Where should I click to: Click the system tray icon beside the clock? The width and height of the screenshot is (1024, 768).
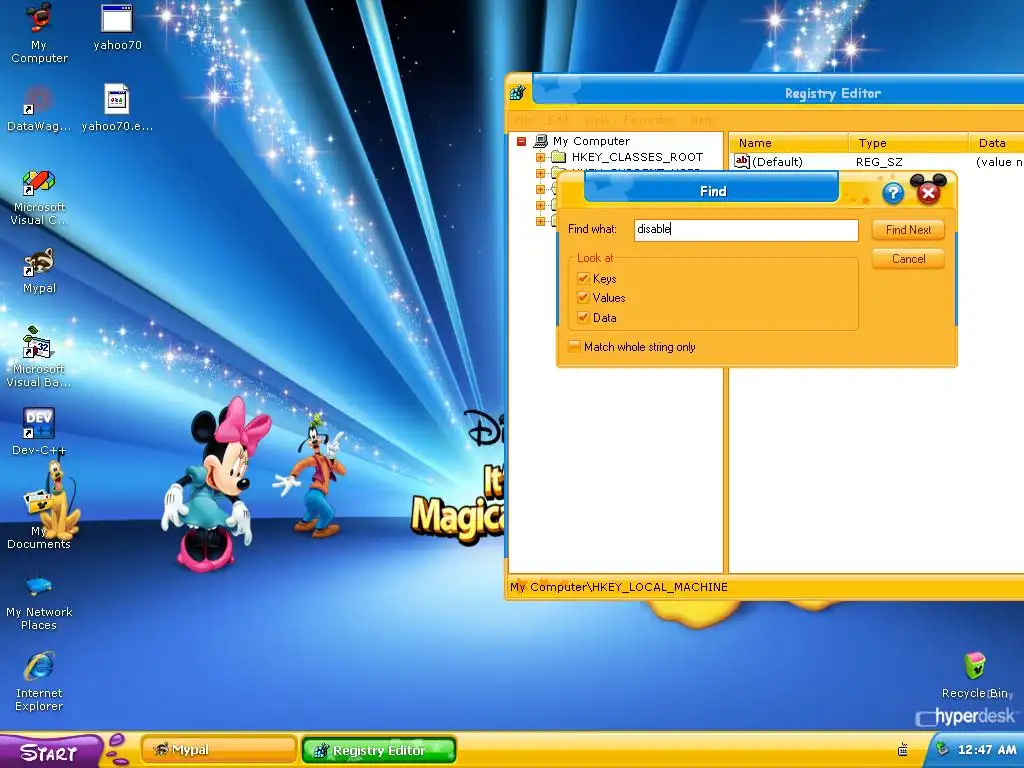click(x=941, y=749)
